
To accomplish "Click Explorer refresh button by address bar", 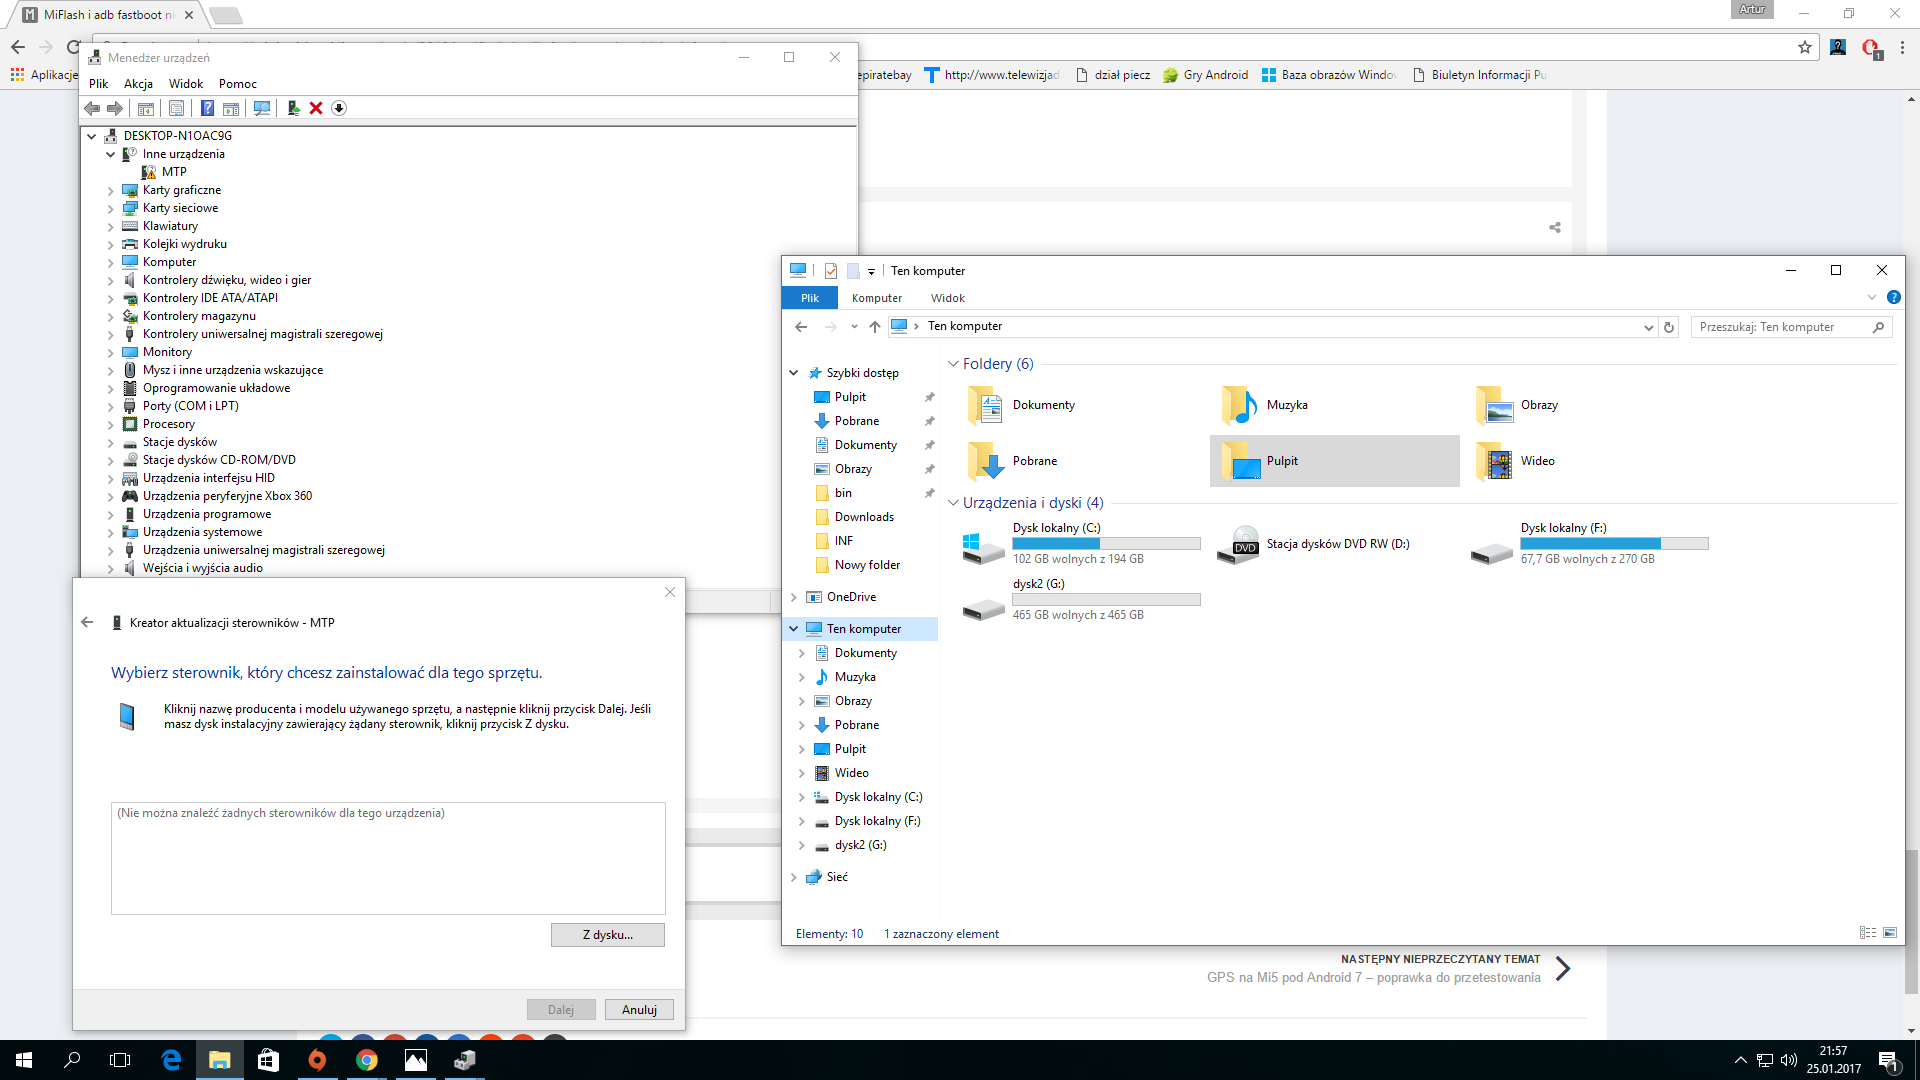I will pos(1668,327).
